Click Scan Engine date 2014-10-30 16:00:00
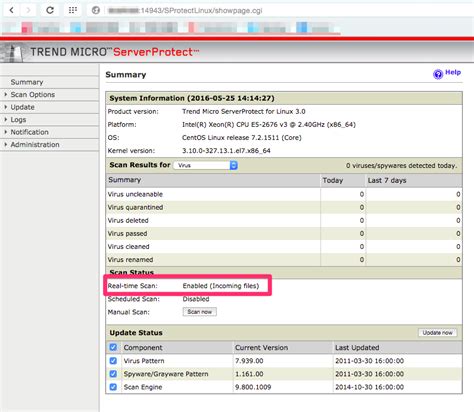The width and height of the screenshot is (474, 412). pyautogui.click(x=369, y=387)
